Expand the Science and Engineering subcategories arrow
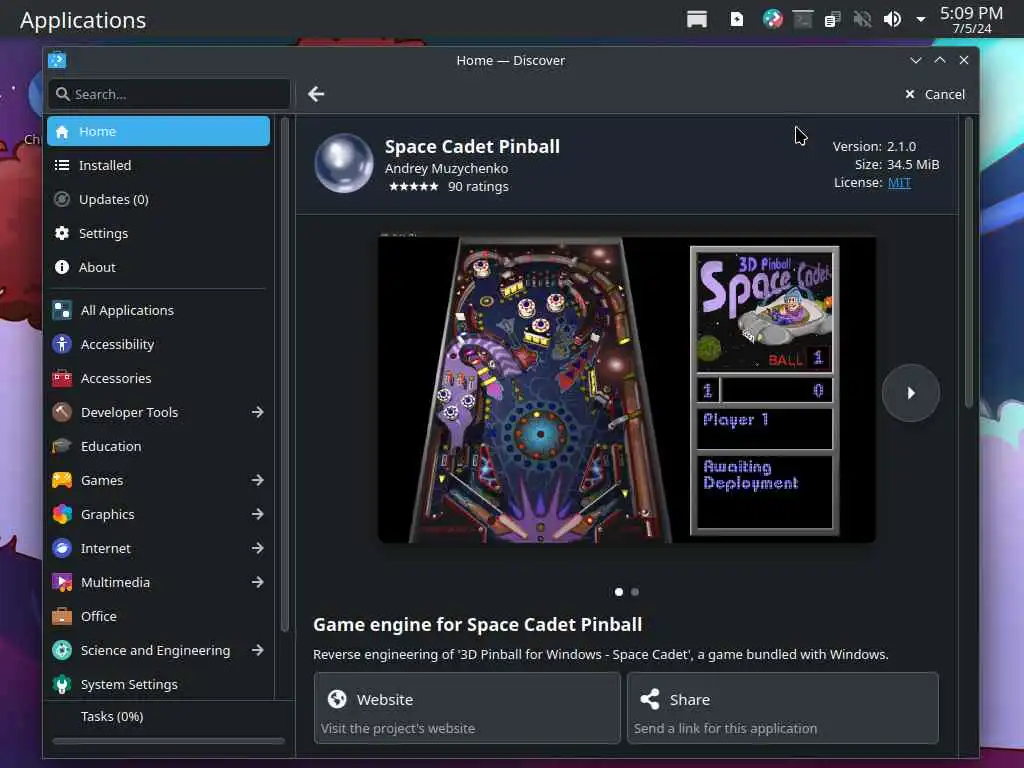The width and height of the screenshot is (1024, 768). click(x=258, y=650)
